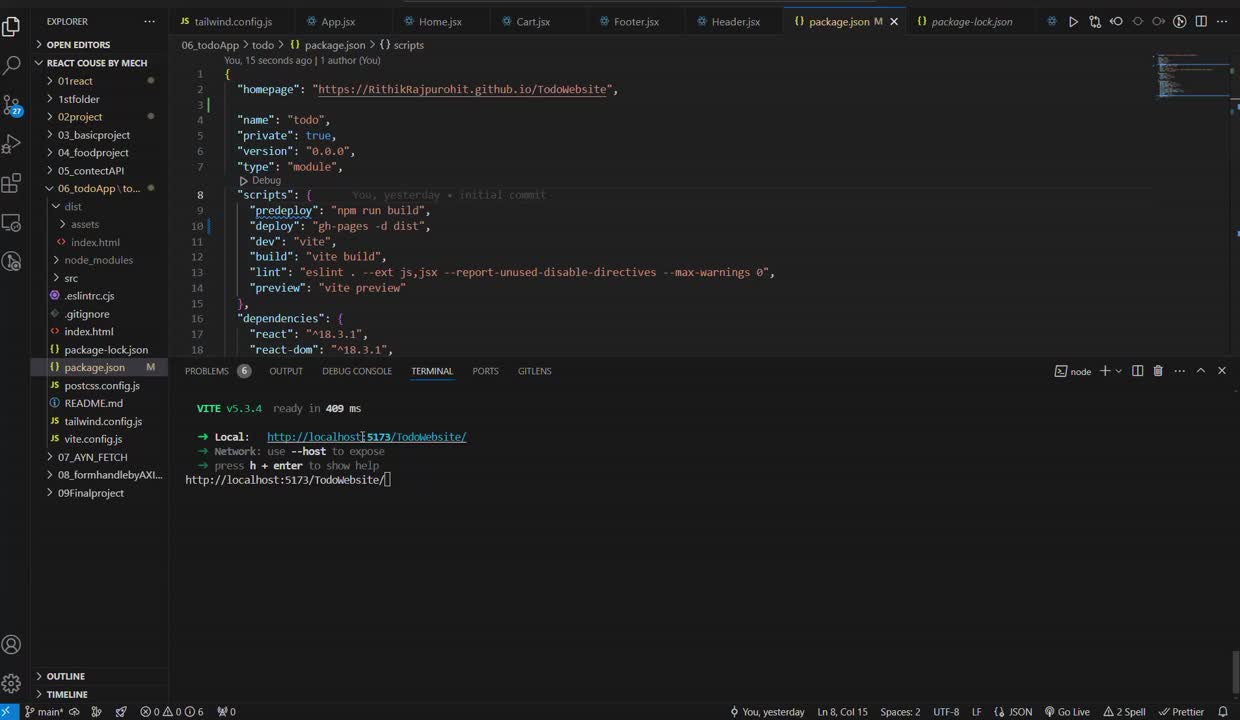The width and height of the screenshot is (1240, 720).
Task: Open the Manage gear icon
Action: 12,684
